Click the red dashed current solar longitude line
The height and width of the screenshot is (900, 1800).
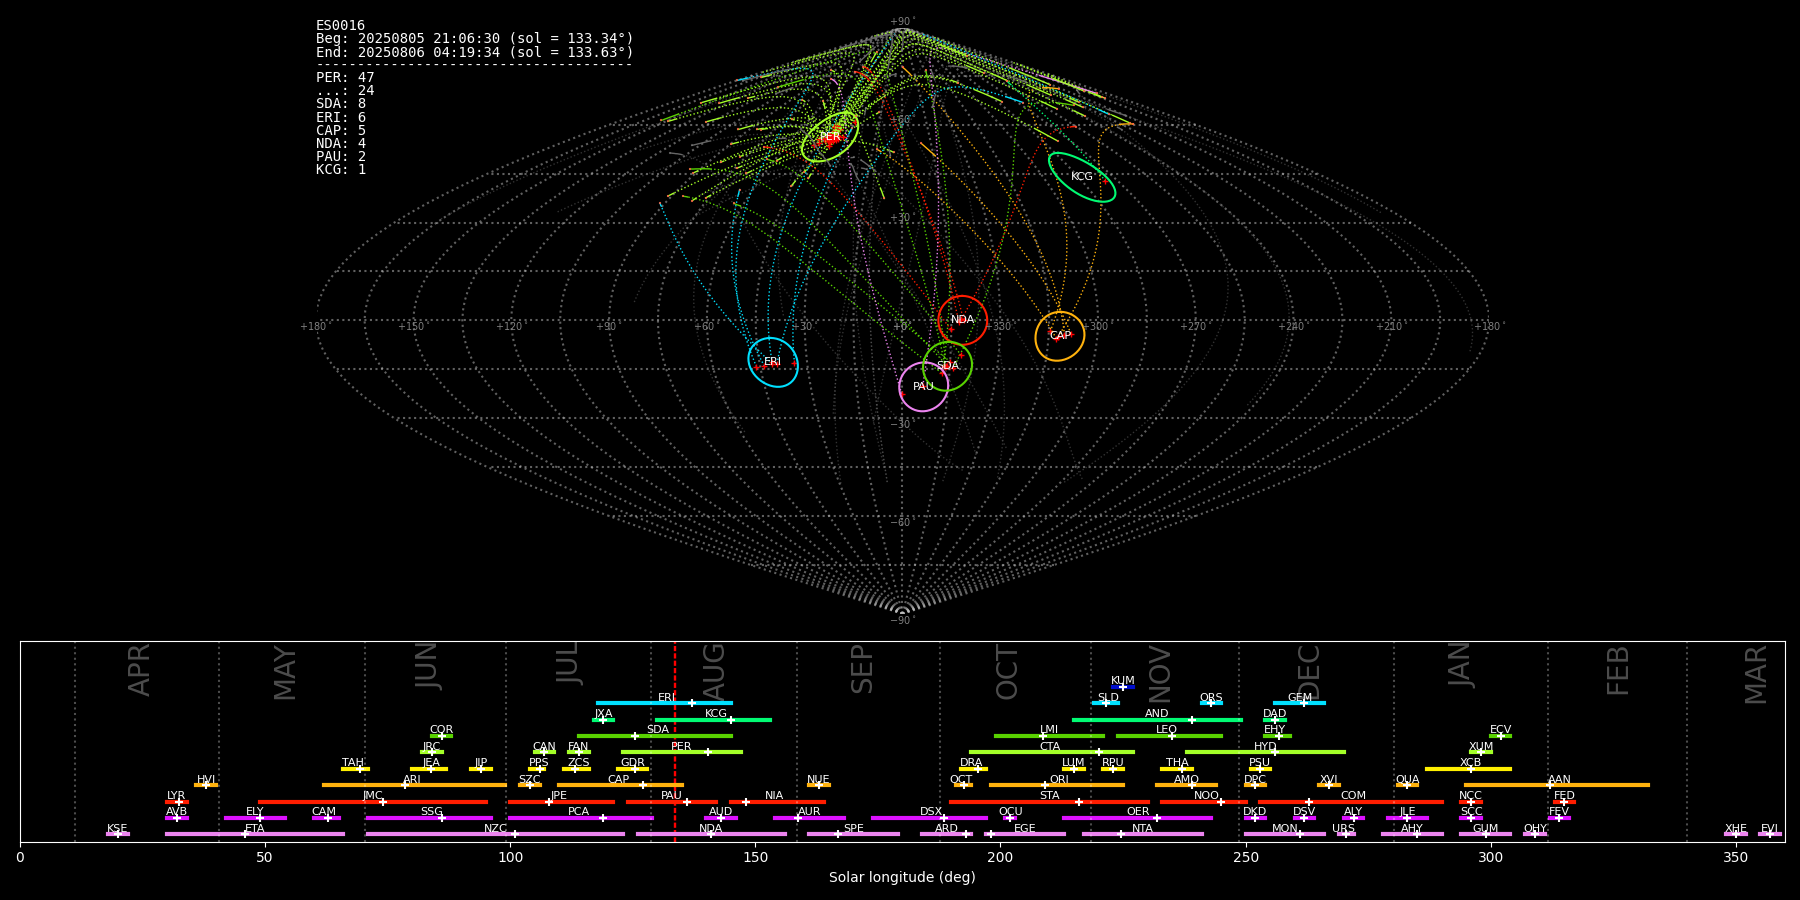[674, 740]
